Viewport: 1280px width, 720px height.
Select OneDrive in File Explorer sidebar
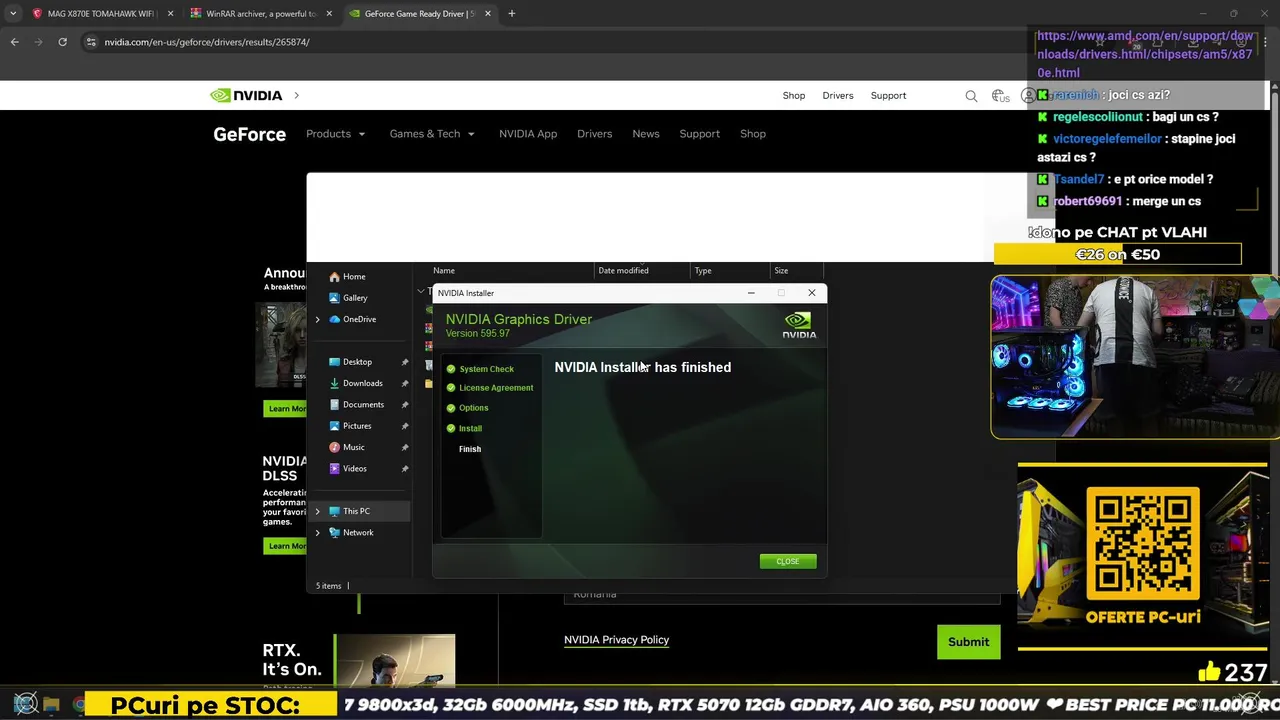pos(352,319)
